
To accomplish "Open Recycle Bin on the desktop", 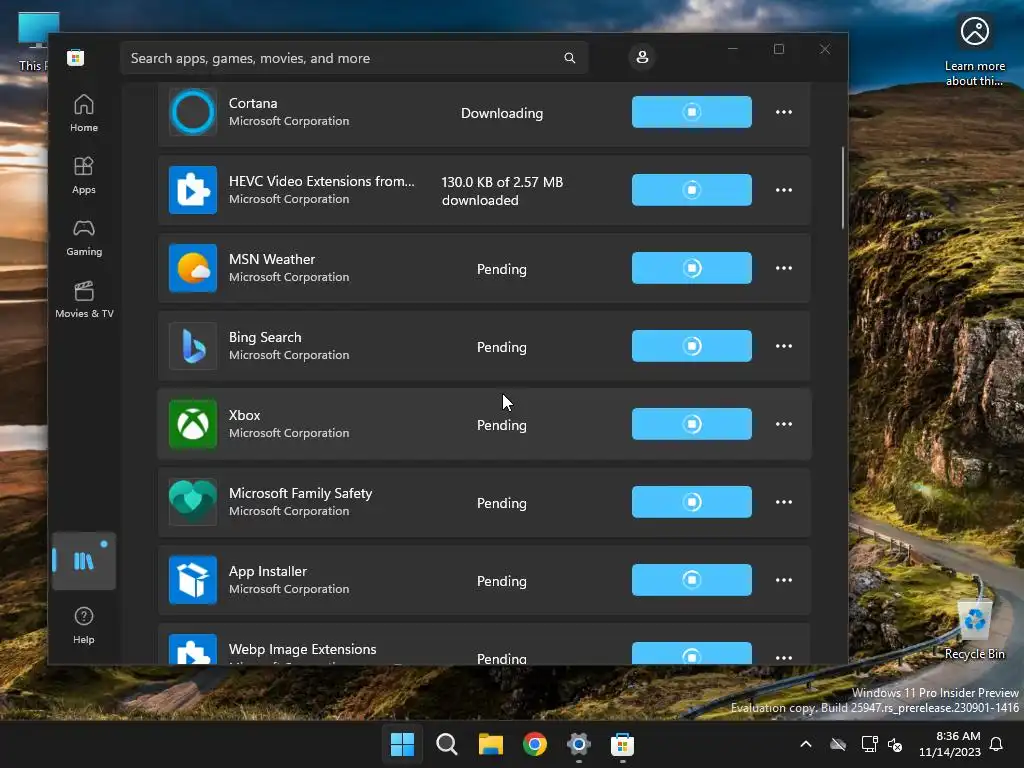I will [x=974, y=631].
